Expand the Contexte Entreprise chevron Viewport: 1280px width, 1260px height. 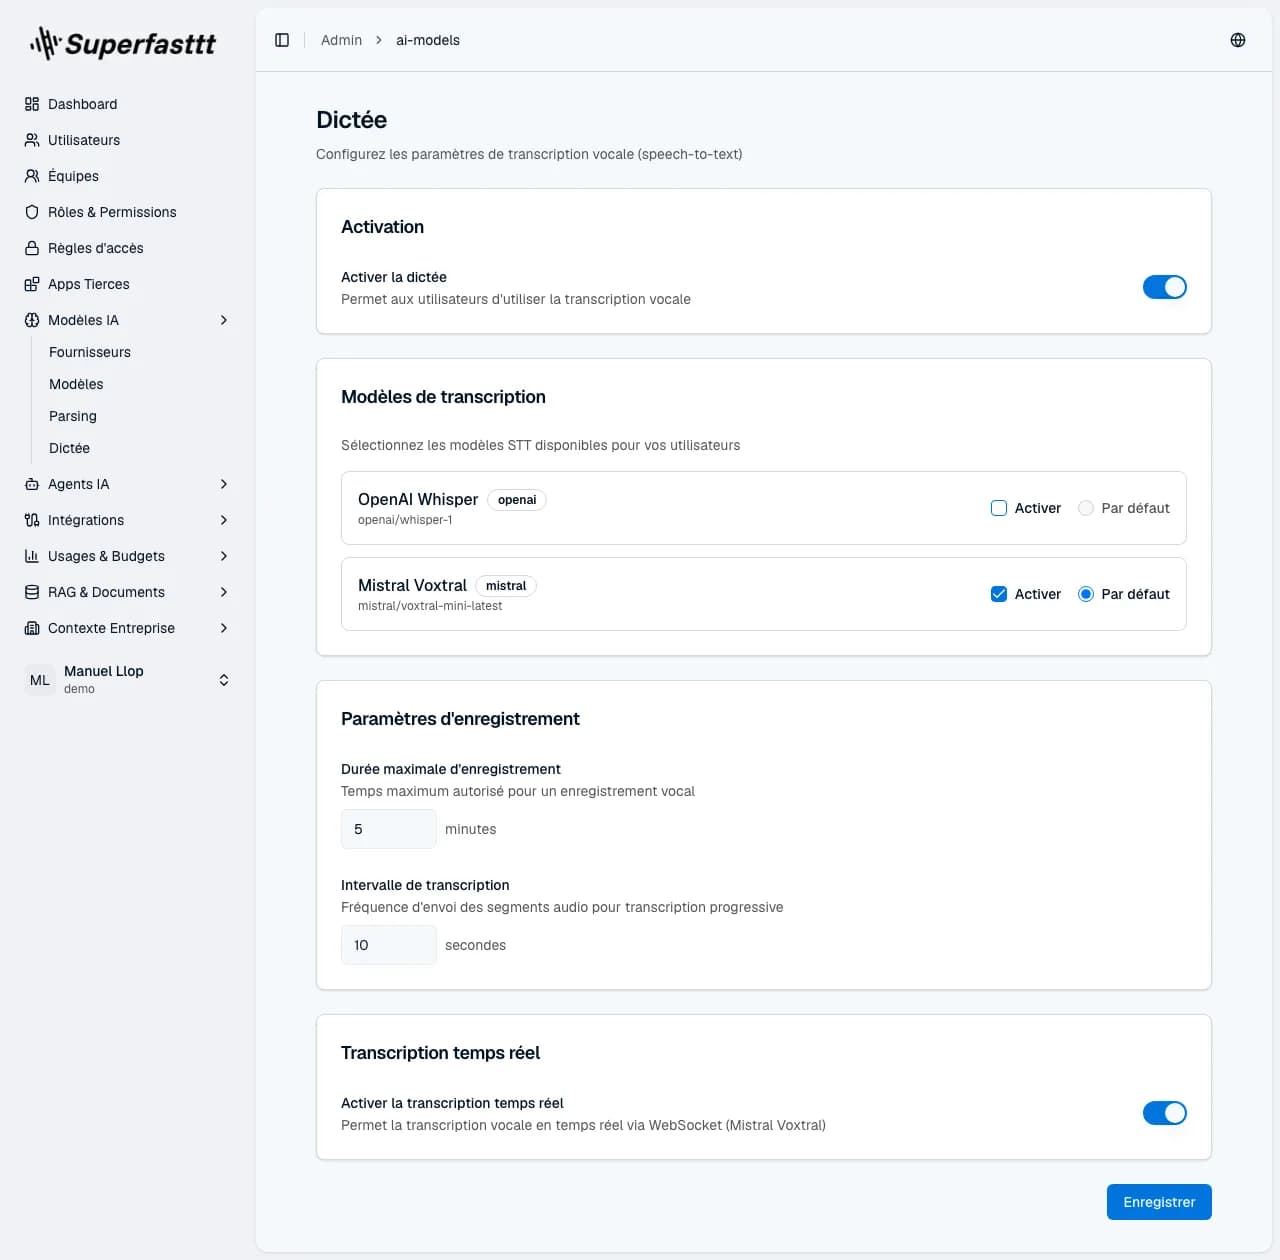tap(224, 628)
